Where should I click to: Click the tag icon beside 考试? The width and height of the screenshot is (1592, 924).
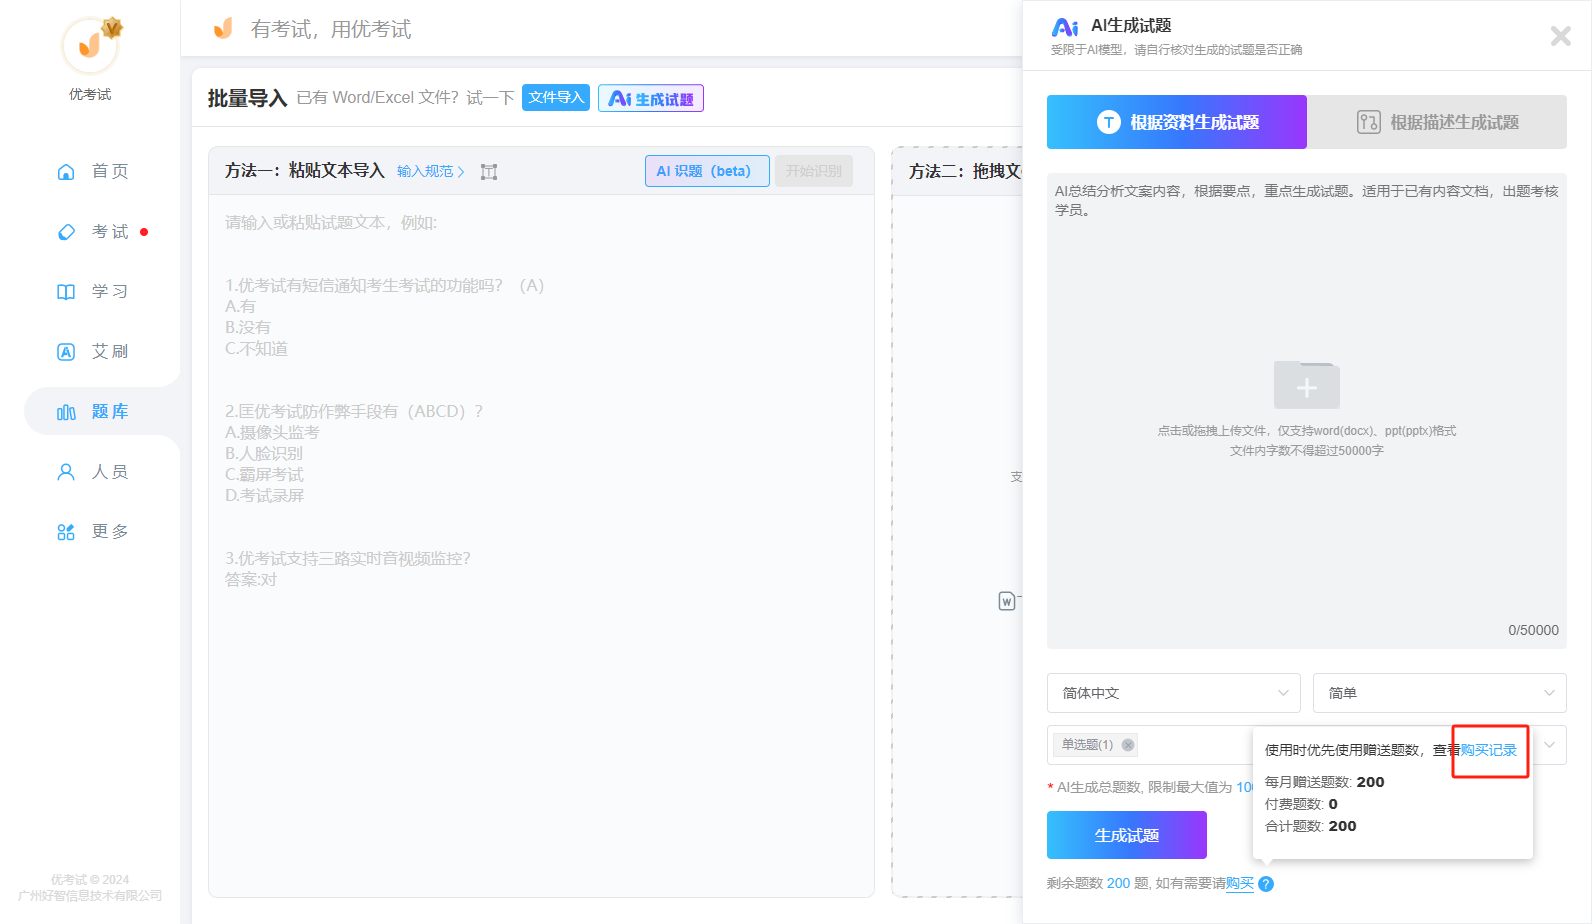pos(66,232)
